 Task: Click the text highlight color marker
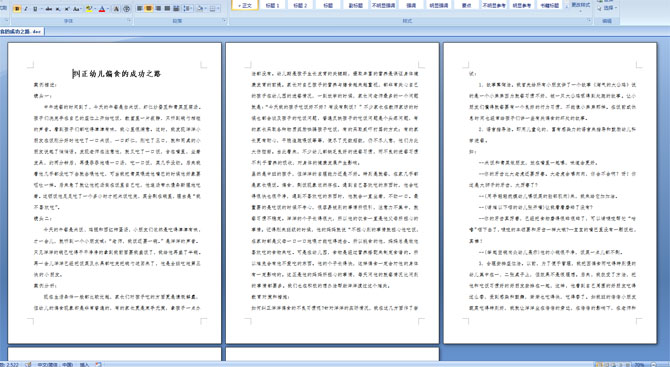[x=89, y=9]
